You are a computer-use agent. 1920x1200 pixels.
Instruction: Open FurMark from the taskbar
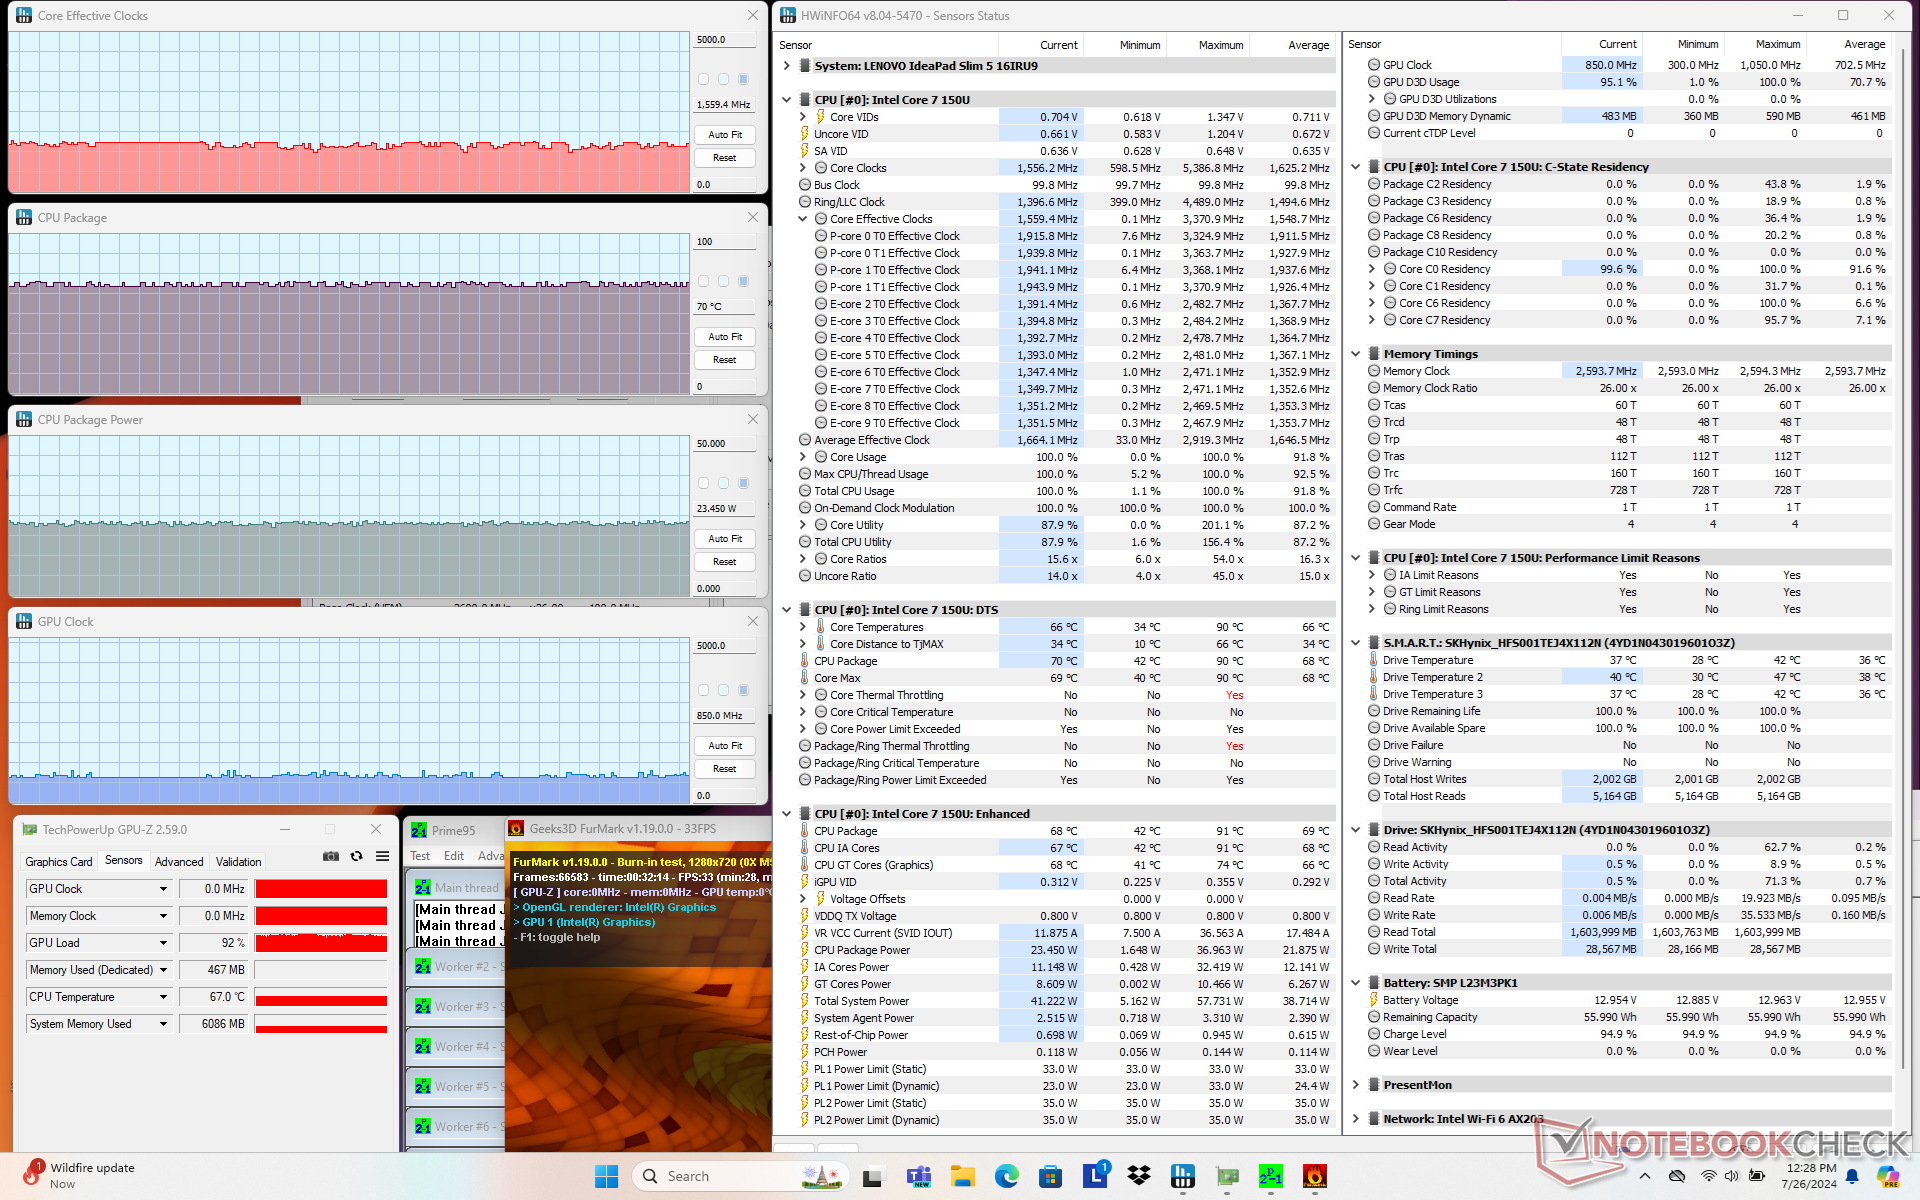[x=1315, y=1177]
